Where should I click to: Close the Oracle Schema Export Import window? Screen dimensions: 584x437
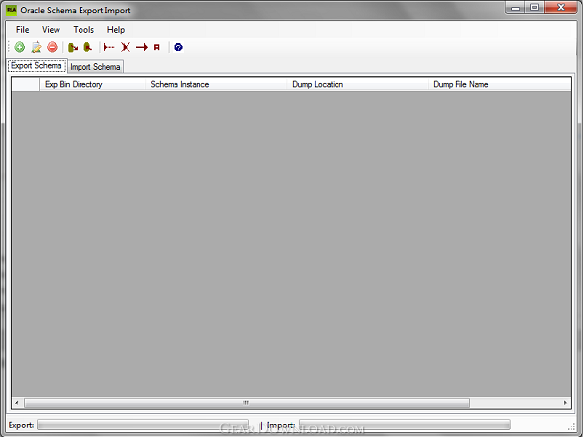coord(561,8)
